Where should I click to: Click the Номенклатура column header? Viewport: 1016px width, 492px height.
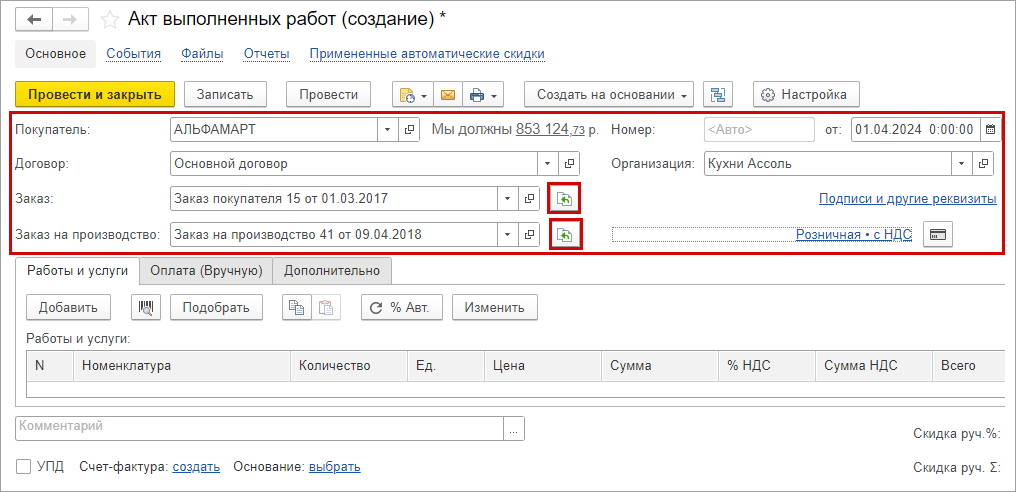pos(182,366)
